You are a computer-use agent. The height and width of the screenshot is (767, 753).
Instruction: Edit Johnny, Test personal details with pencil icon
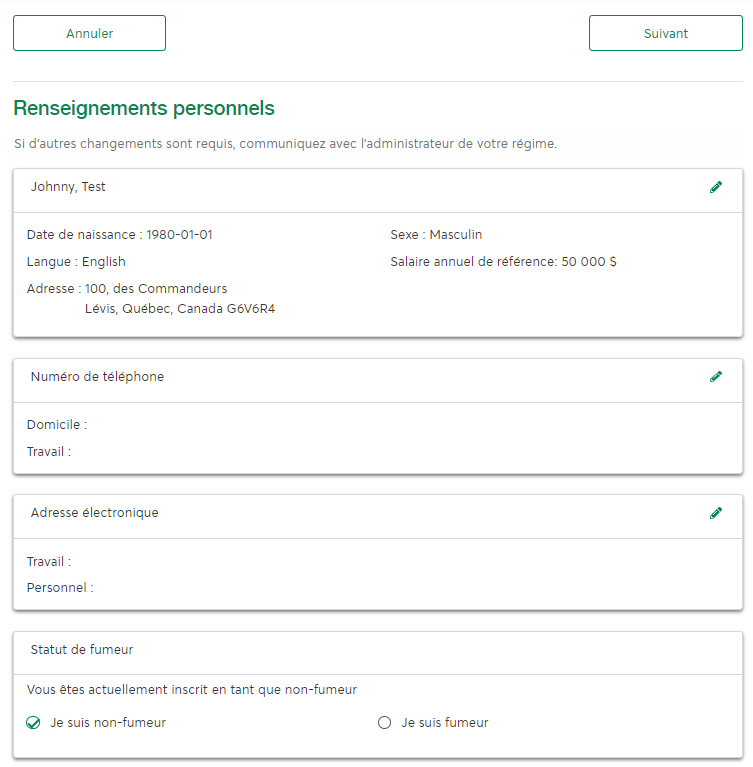716,187
